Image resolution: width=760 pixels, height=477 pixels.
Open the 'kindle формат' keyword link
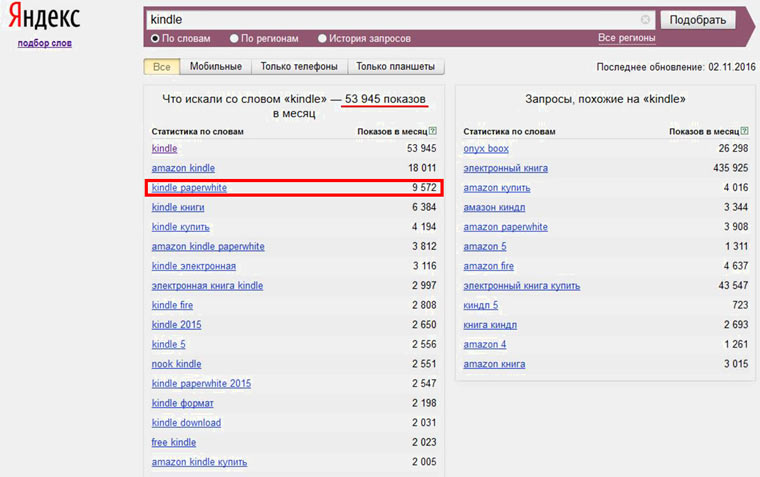(183, 403)
